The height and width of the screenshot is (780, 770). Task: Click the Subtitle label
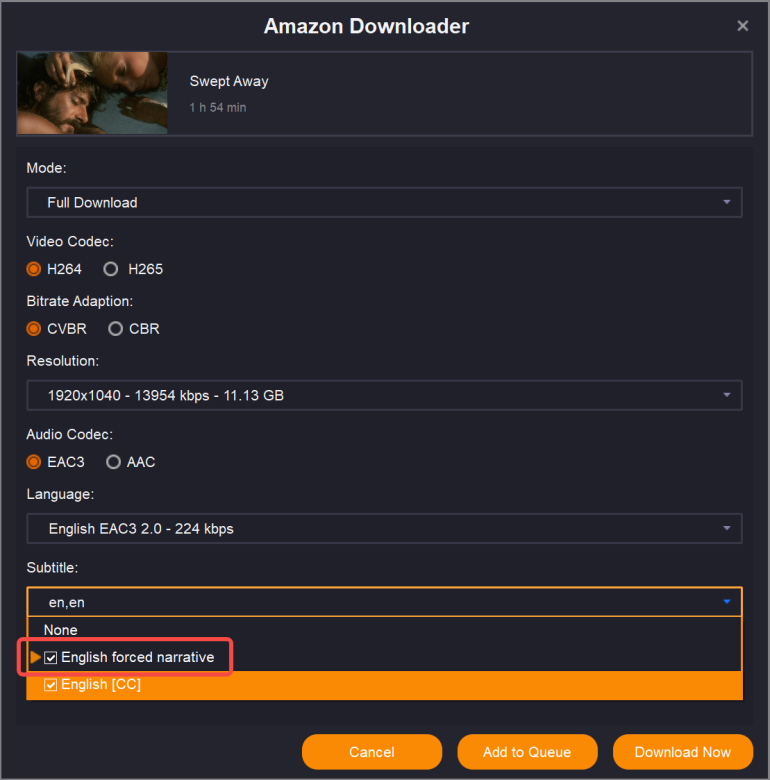pyautogui.click(x=52, y=568)
